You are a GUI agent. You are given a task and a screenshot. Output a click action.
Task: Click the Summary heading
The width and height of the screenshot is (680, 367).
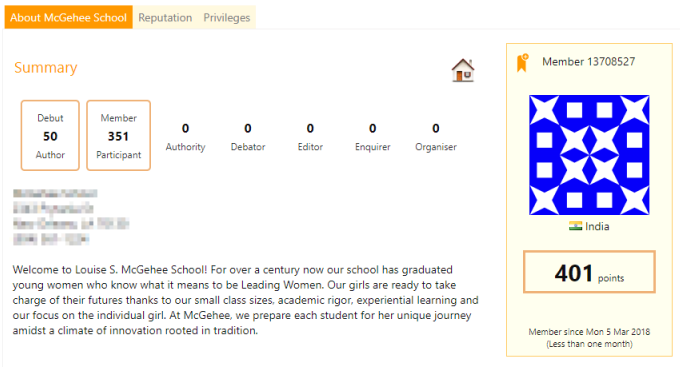46,68
